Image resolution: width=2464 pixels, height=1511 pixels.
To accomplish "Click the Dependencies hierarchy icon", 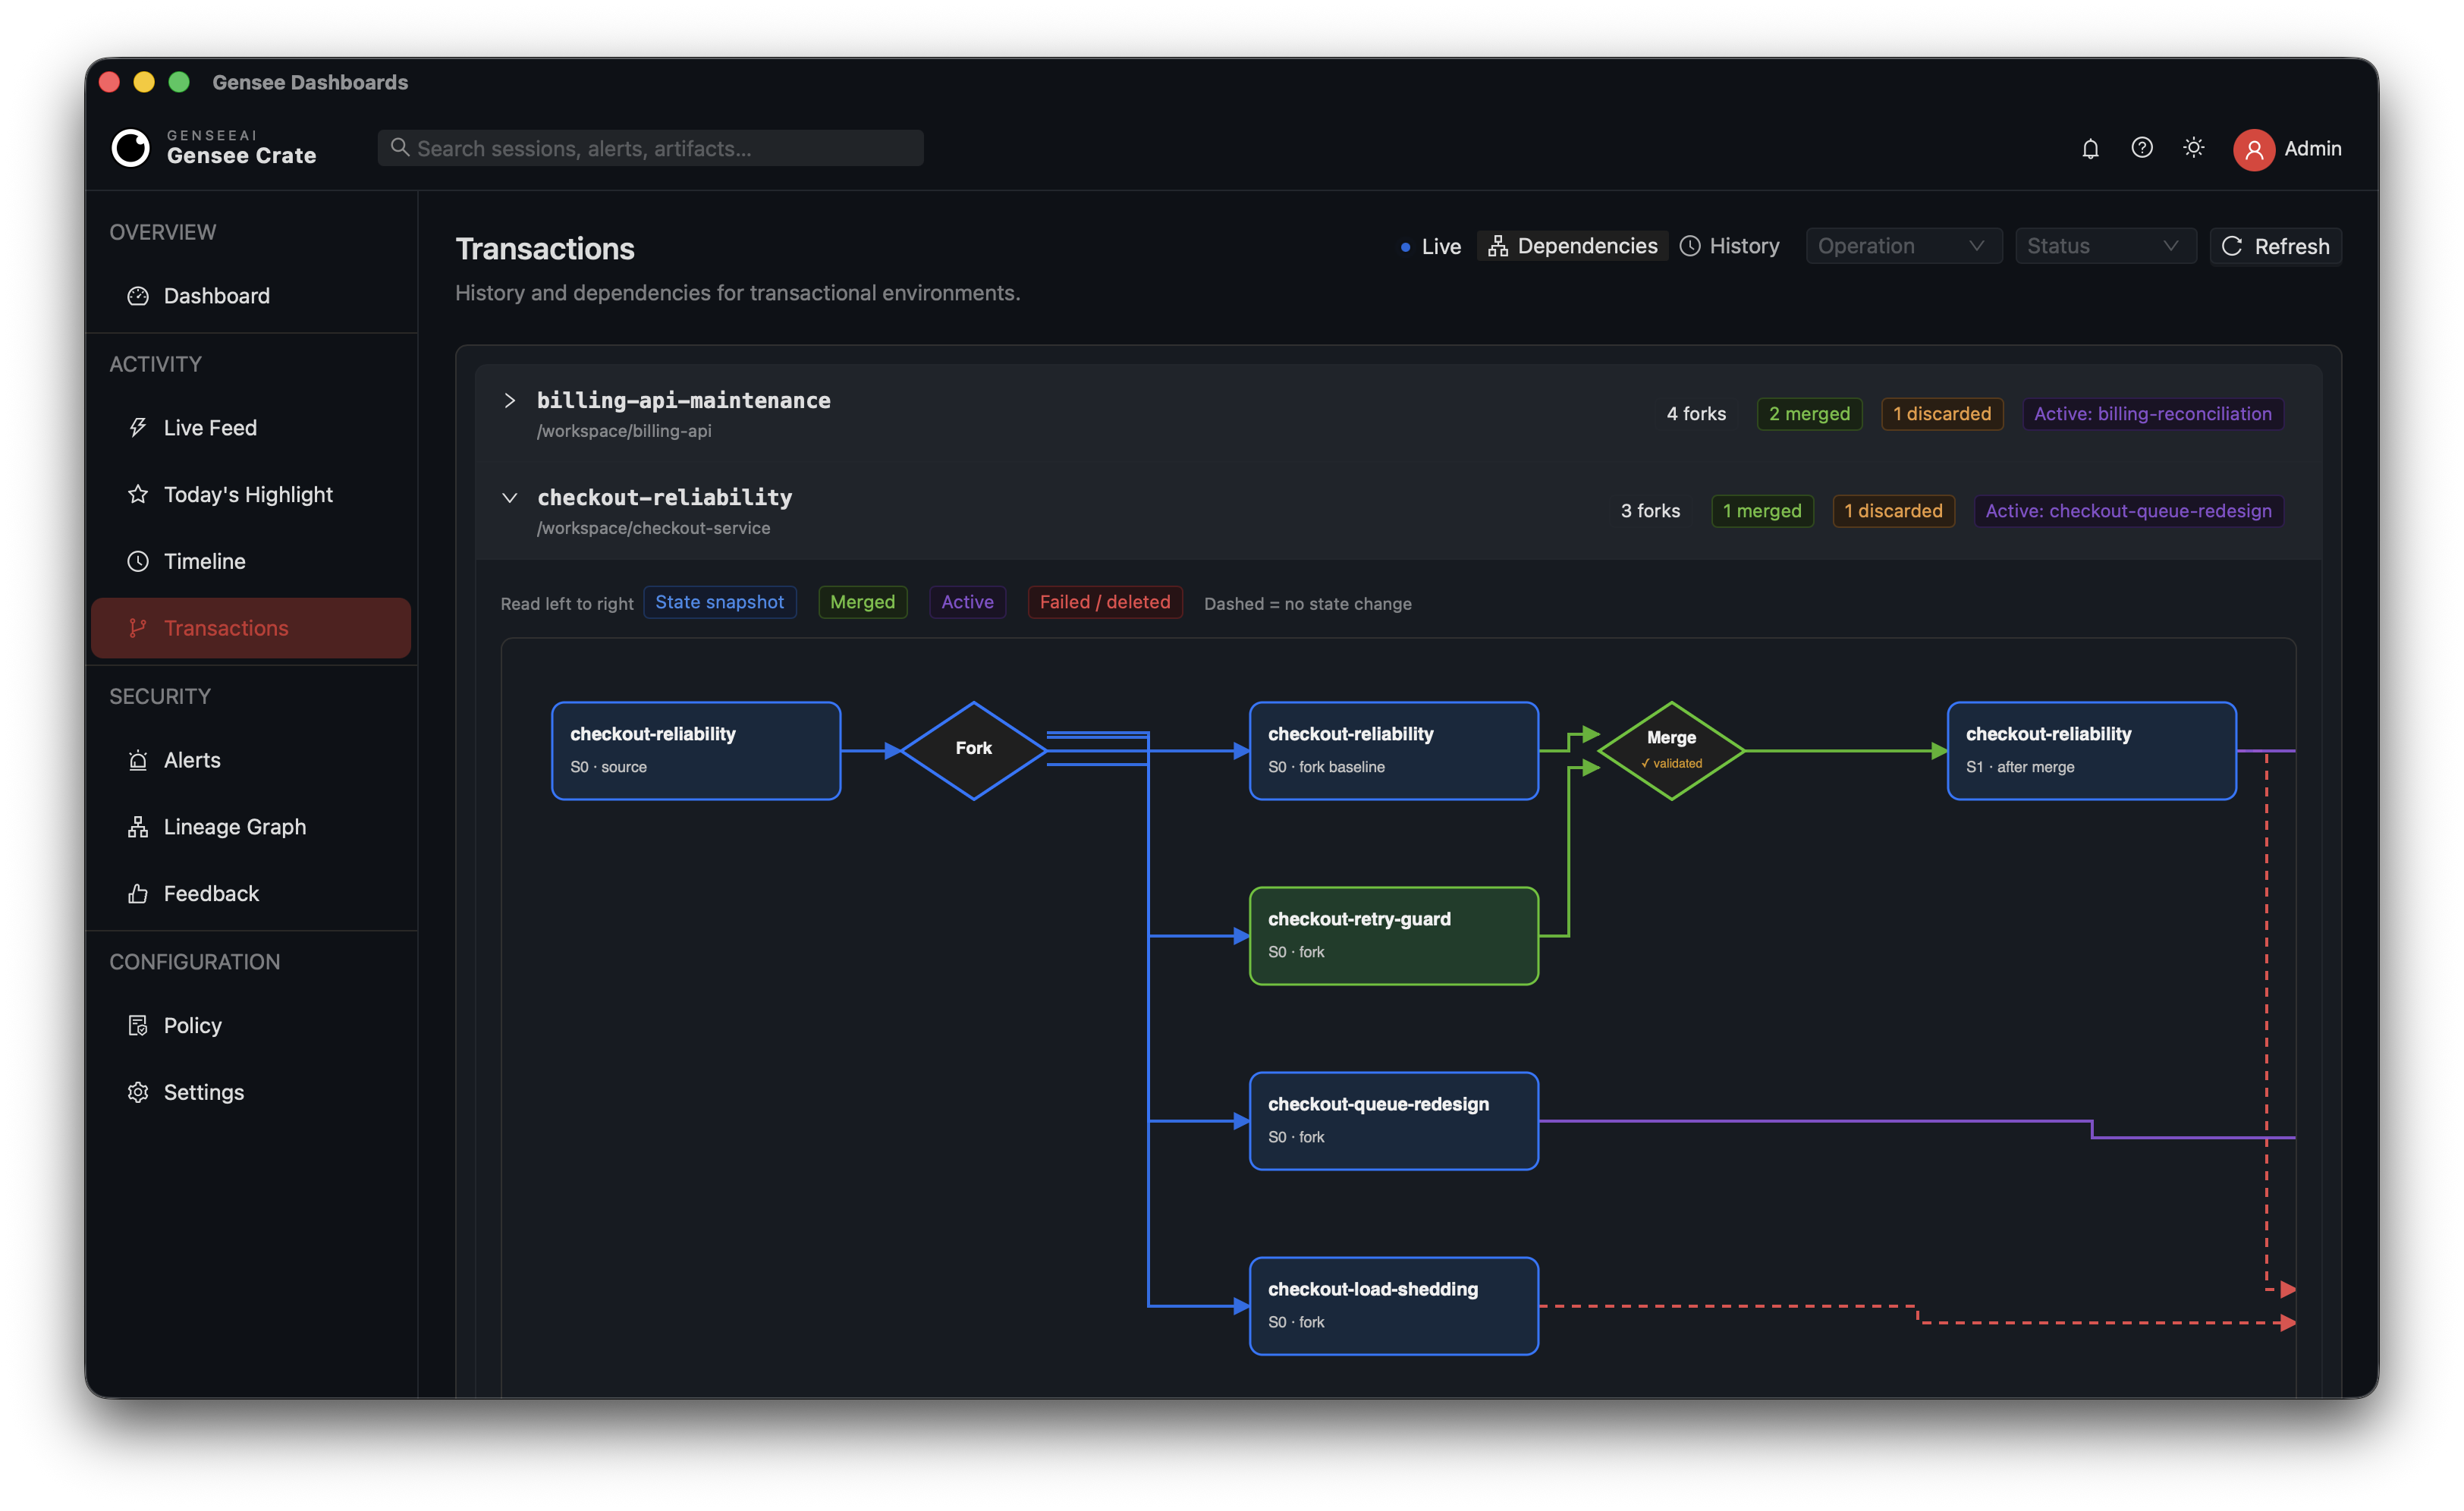I will (1497, 246).
